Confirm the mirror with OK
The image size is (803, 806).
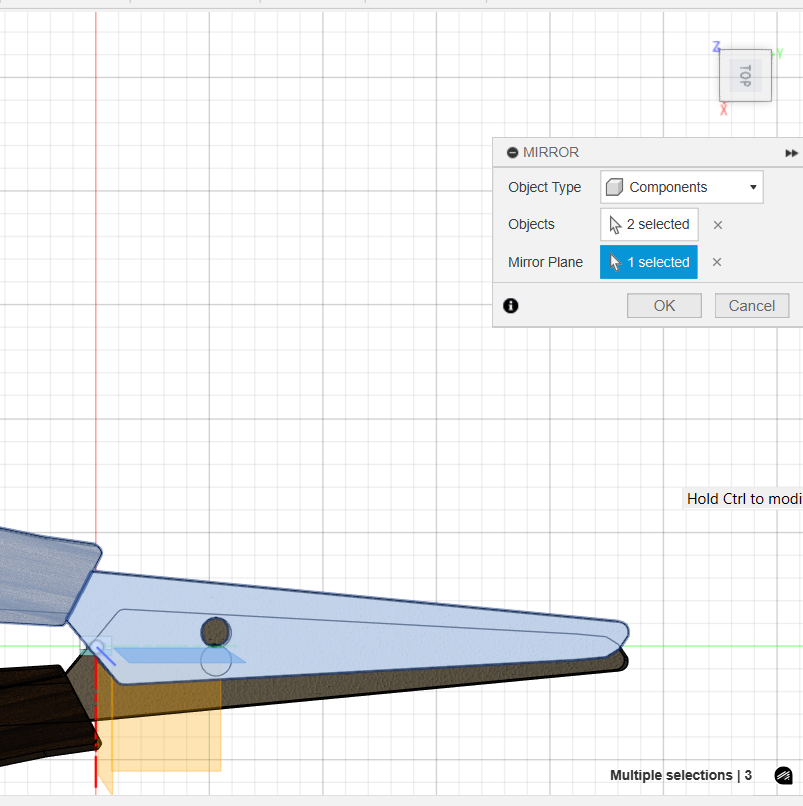[x=664, y=306]
